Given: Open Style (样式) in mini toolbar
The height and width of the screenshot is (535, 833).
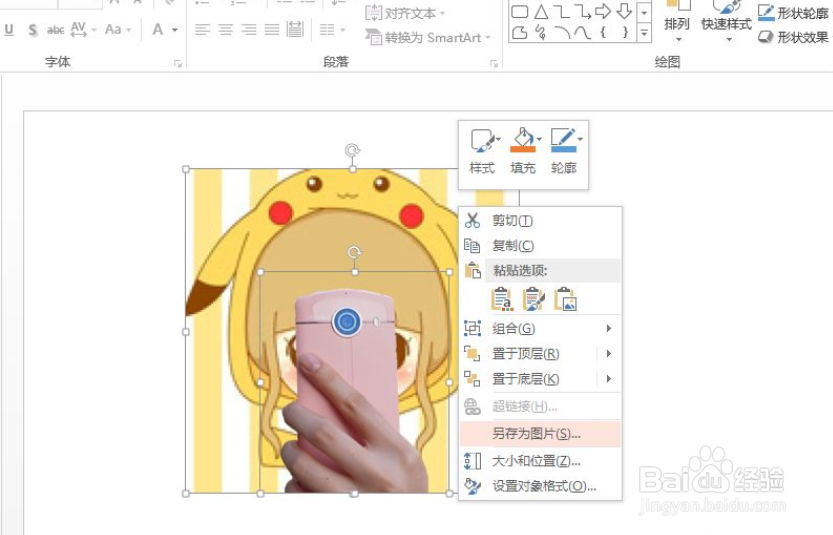Looking at the screenshot, I should 482,151.
